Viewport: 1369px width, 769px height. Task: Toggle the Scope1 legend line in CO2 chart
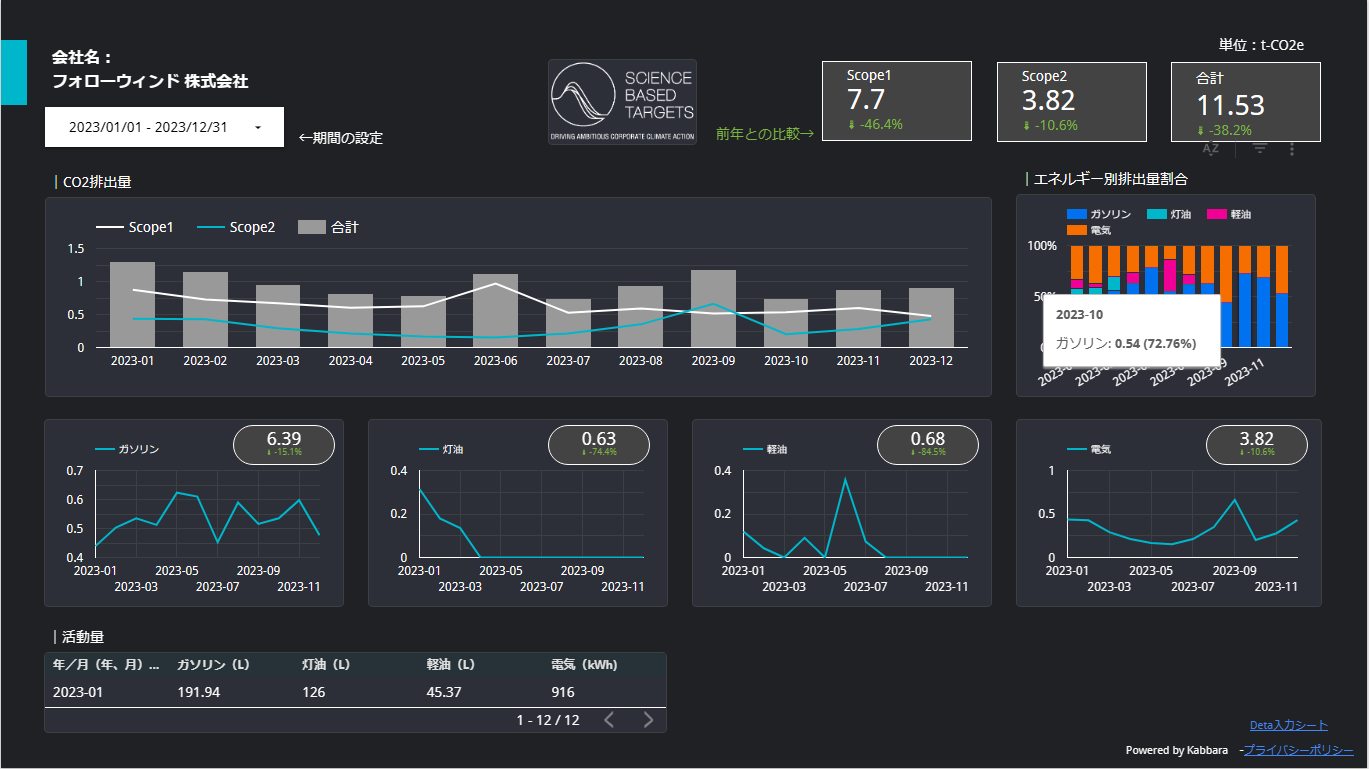[134, 227]
